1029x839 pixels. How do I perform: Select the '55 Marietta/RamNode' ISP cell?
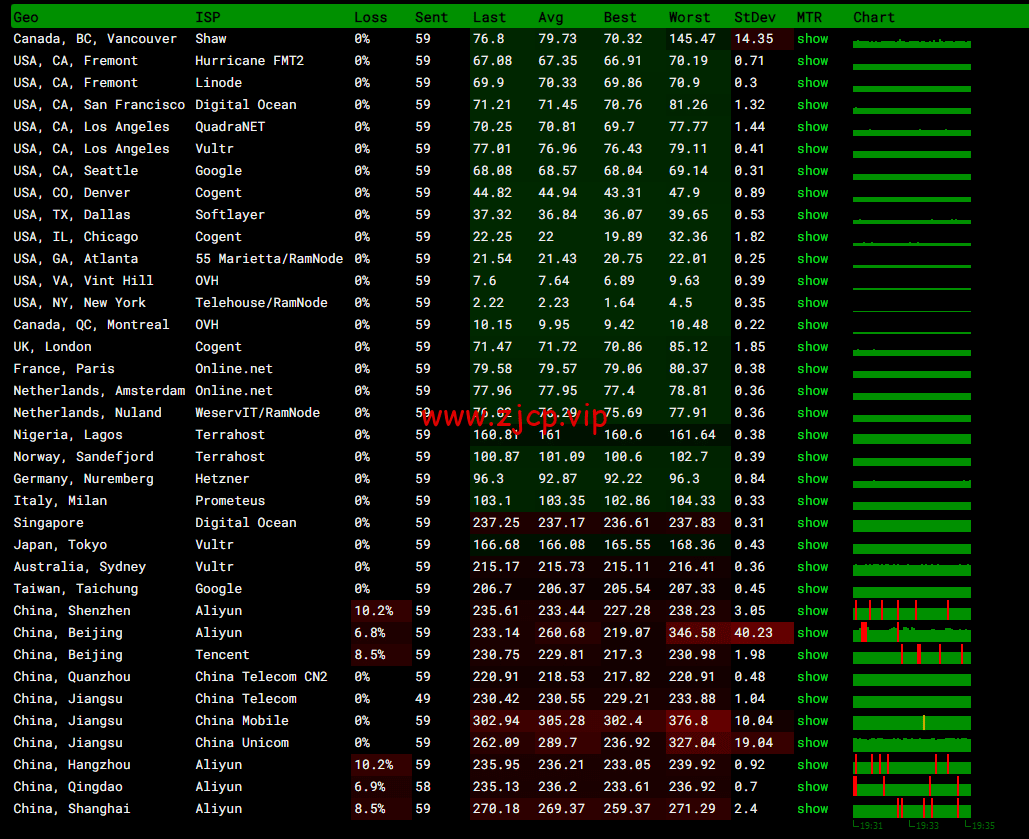coord(269,259)
